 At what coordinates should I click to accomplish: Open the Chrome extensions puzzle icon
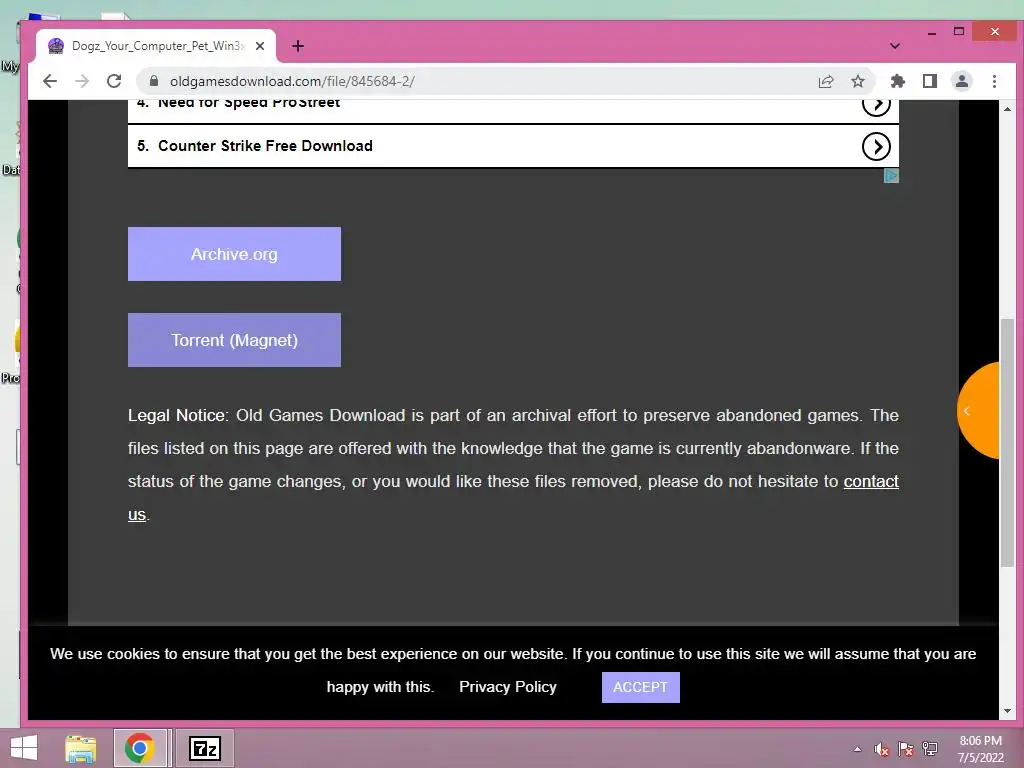[898, 81]
